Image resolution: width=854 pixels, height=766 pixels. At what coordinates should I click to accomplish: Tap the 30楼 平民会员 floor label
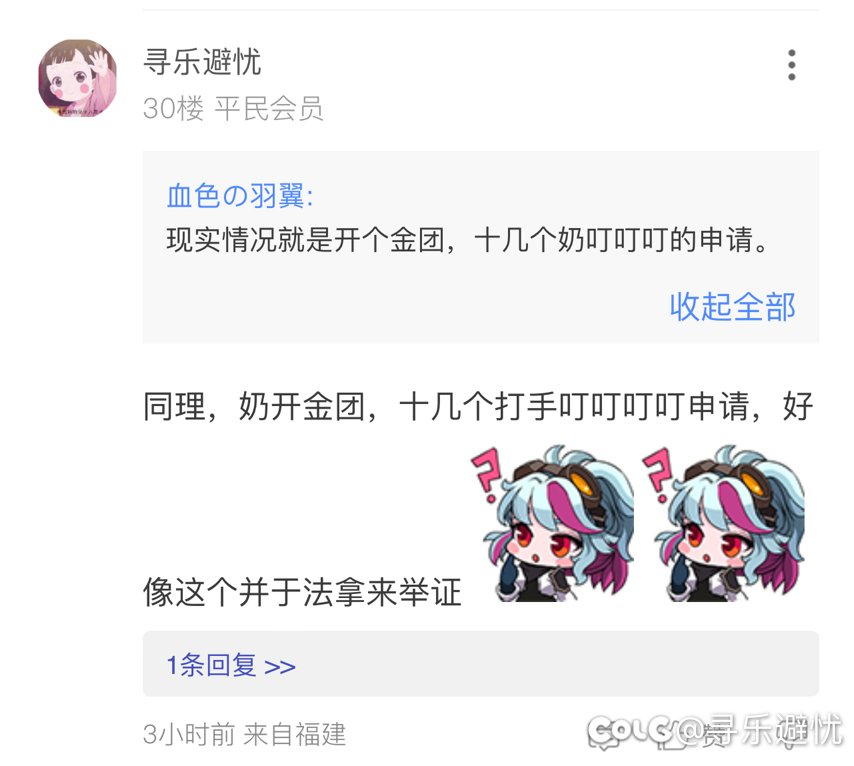tap(233, 108)
